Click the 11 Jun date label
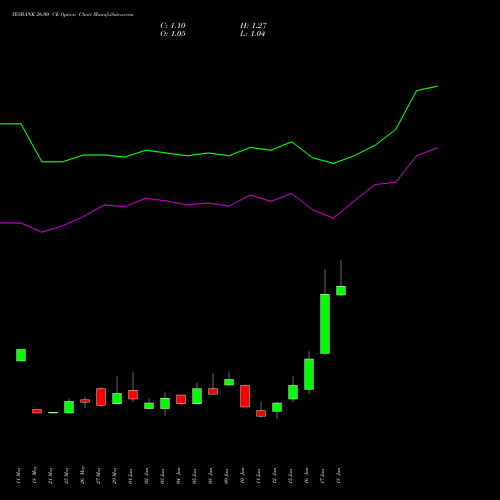The image size is (500, 500). pos(259,476)
